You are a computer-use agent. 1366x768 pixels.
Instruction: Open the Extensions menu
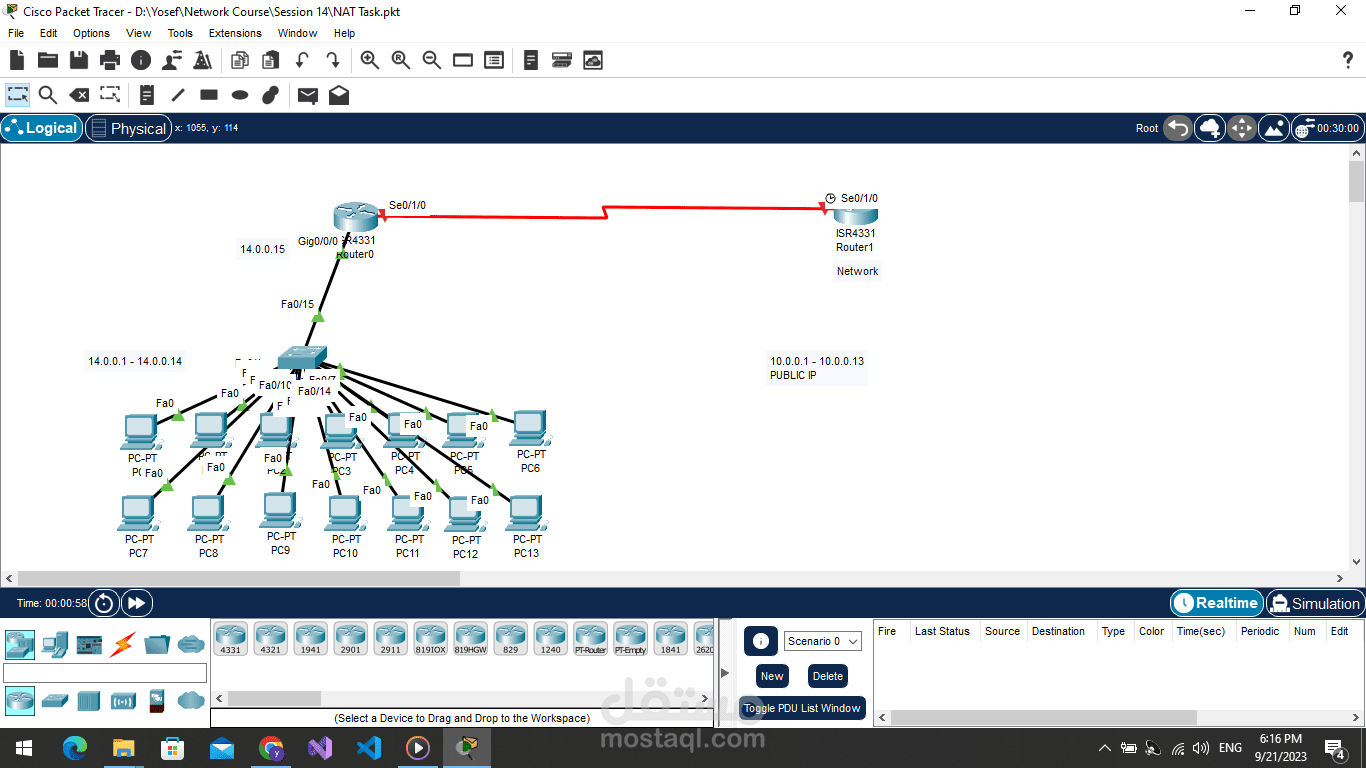[x=235, y=33]
